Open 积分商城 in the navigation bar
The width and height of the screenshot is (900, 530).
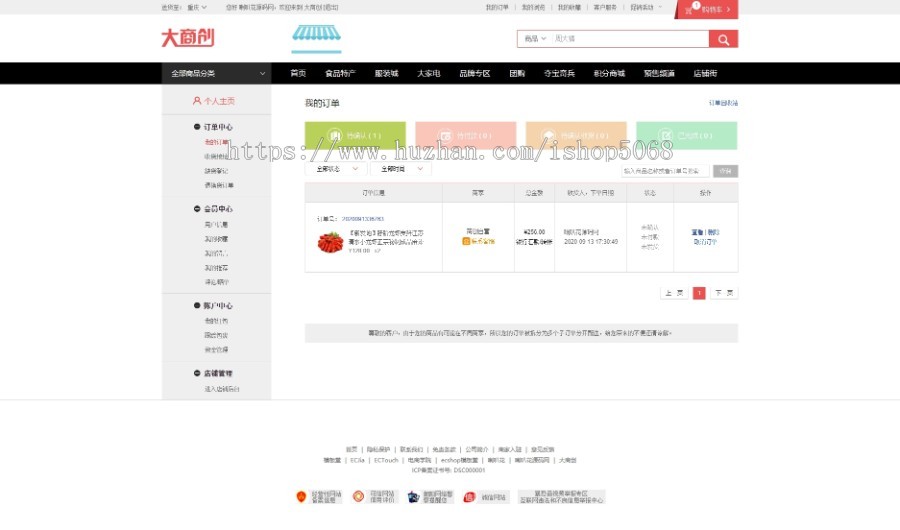click(x=609, y=73)
